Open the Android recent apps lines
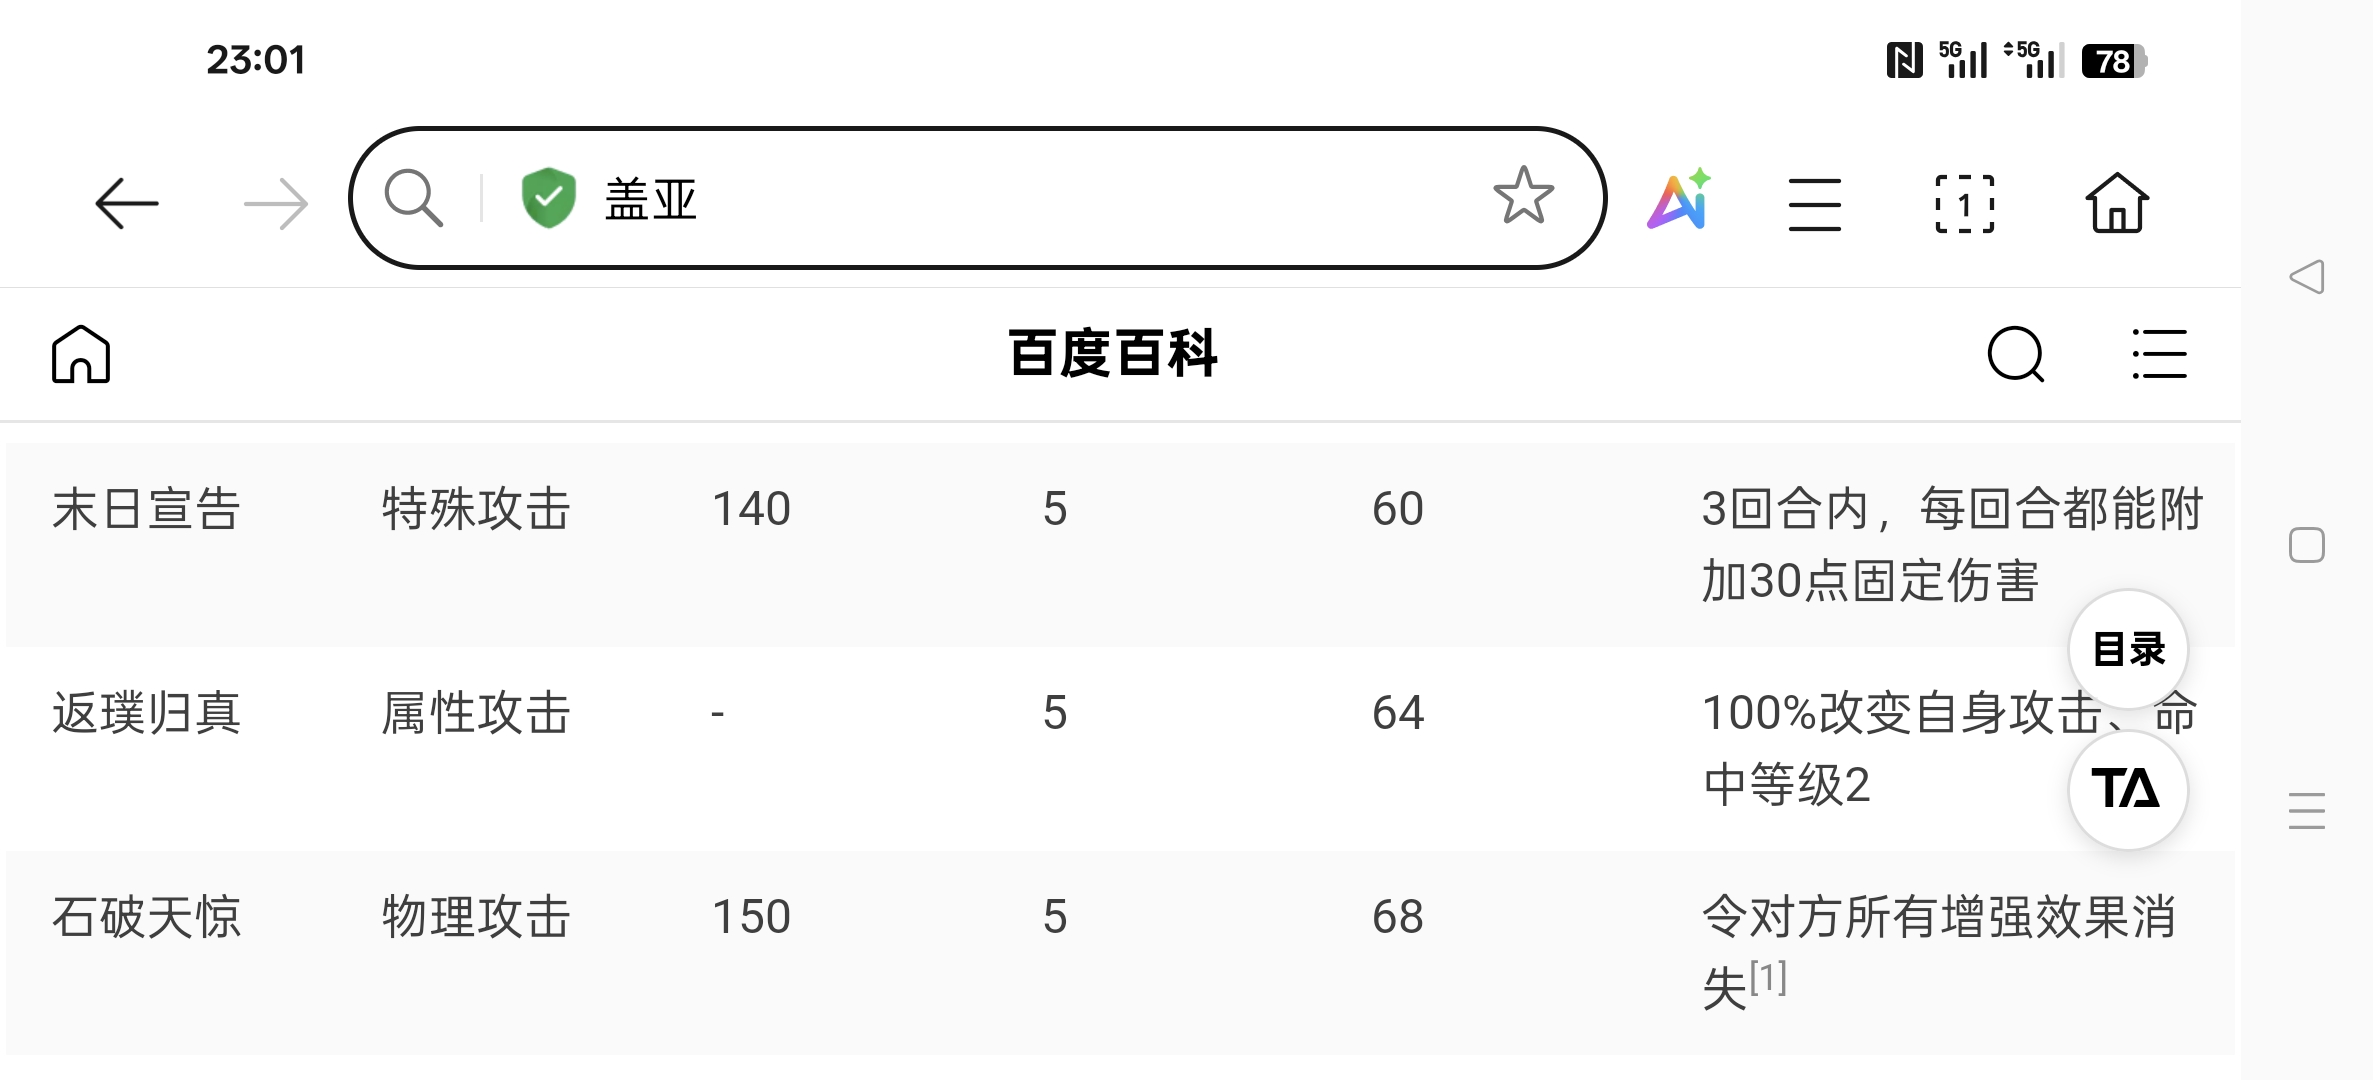The width and height of the screenshot is (2373, 1080). pyautogui.click(x=2306, y=811)
